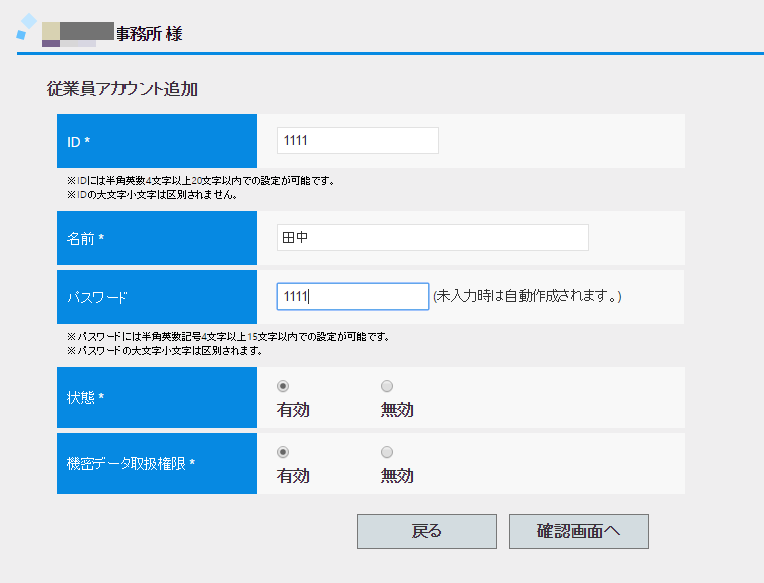Image resolution: width=764 pixels, height=583 pixels.
Task: Click the 未入力時は自動作成されます hint text
Action: pos(527,297)
